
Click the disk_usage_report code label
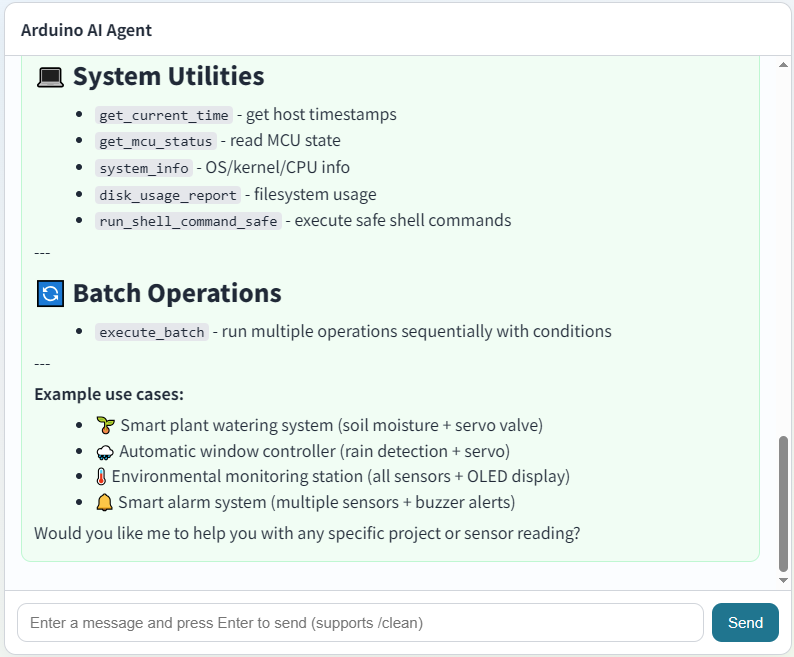point(168,195)
